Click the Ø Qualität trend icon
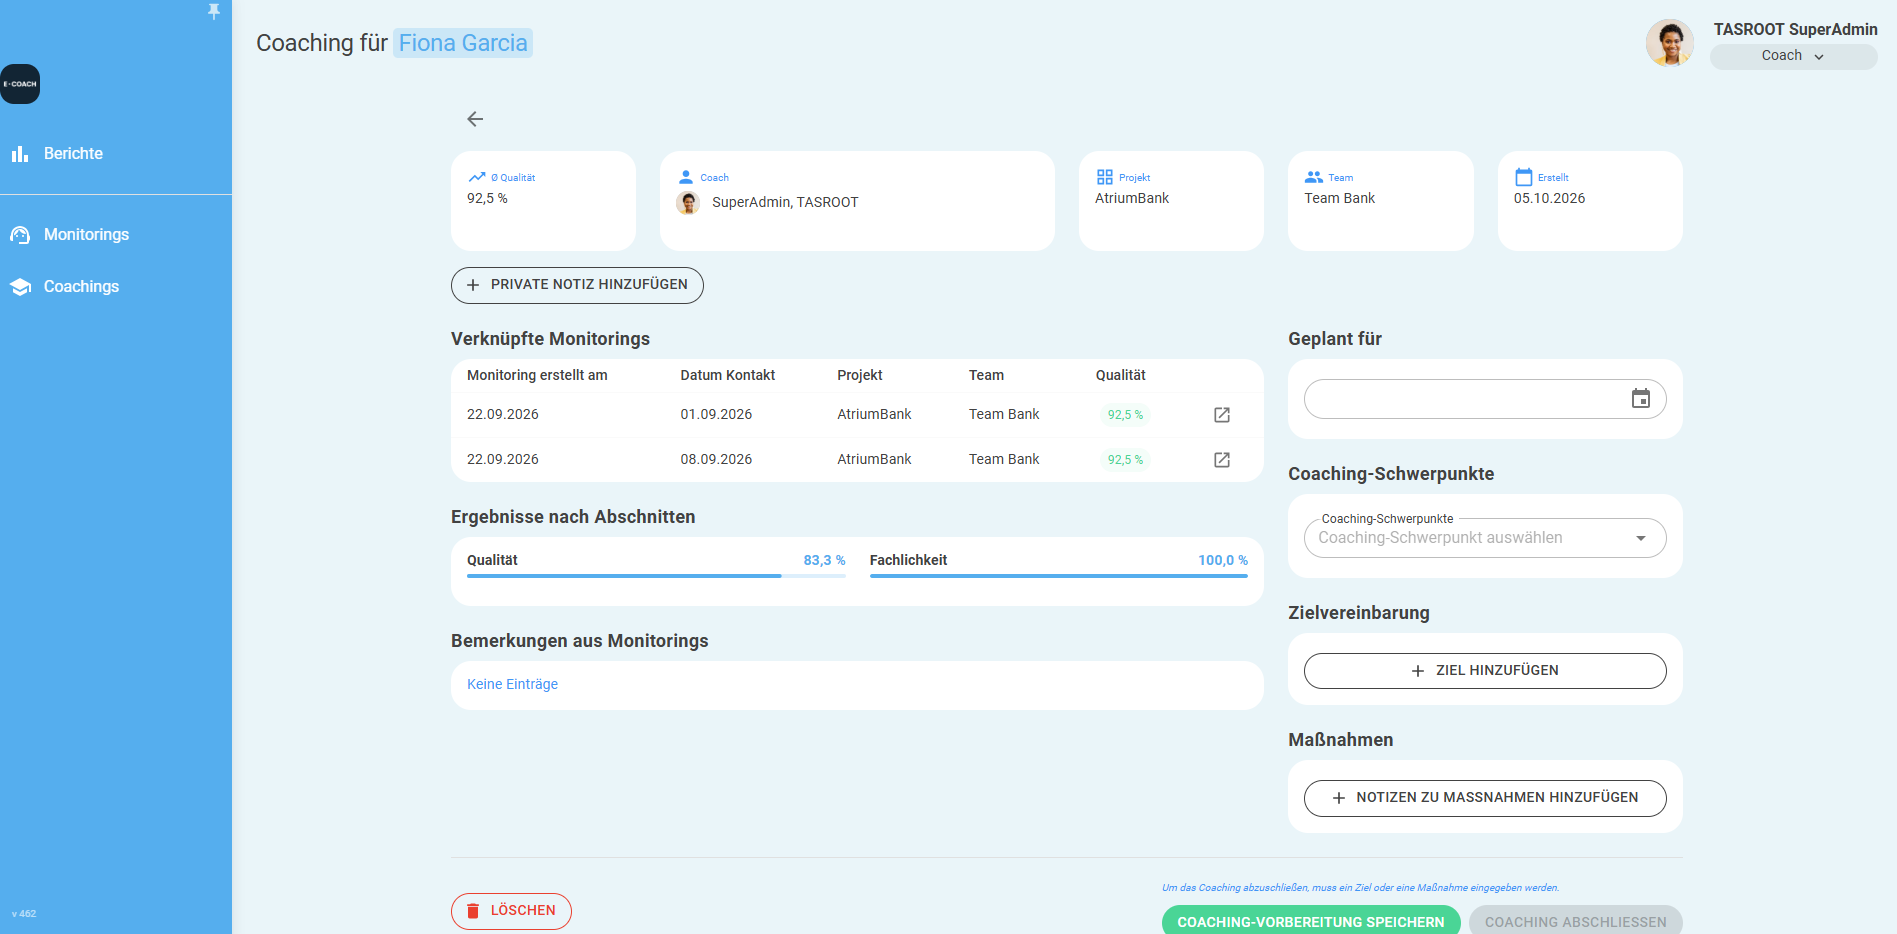Viewport: 1897px width, 934px height. (x=477, y=177)
